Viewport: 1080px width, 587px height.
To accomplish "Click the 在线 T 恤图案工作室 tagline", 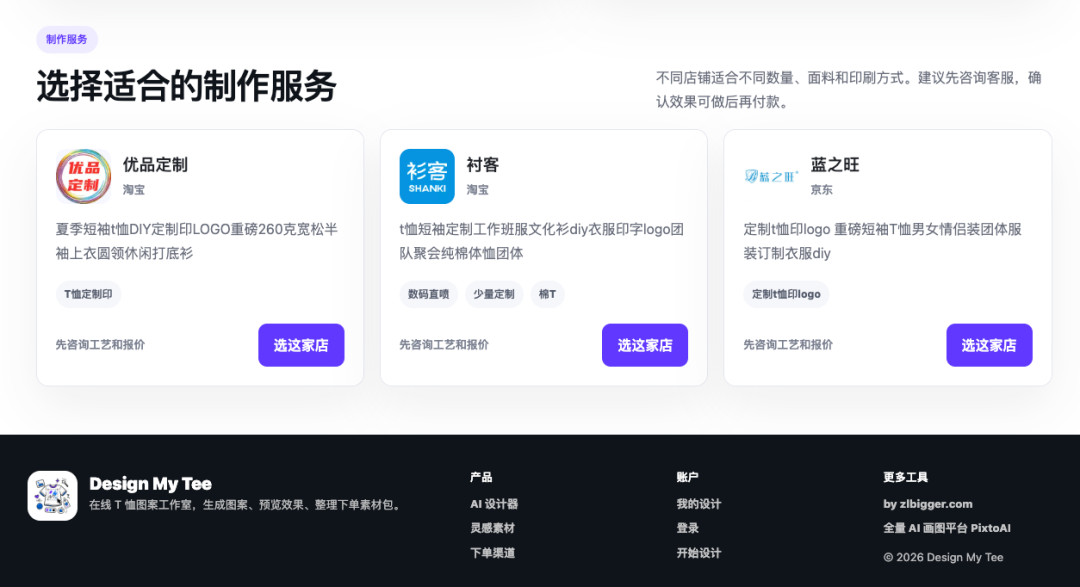I will 247,504.
